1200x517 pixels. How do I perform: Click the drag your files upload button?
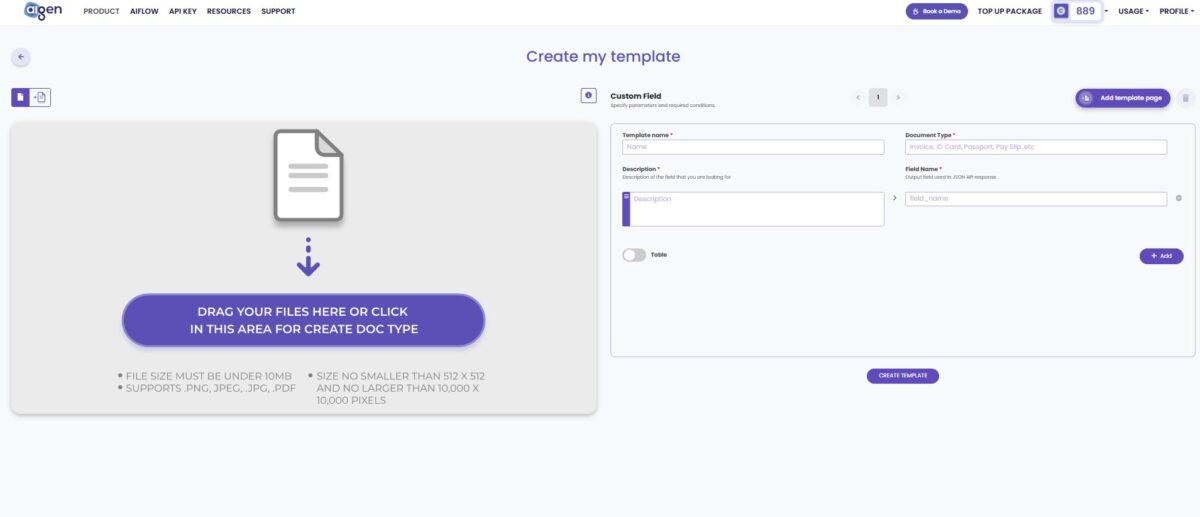(x=304, y=320)
